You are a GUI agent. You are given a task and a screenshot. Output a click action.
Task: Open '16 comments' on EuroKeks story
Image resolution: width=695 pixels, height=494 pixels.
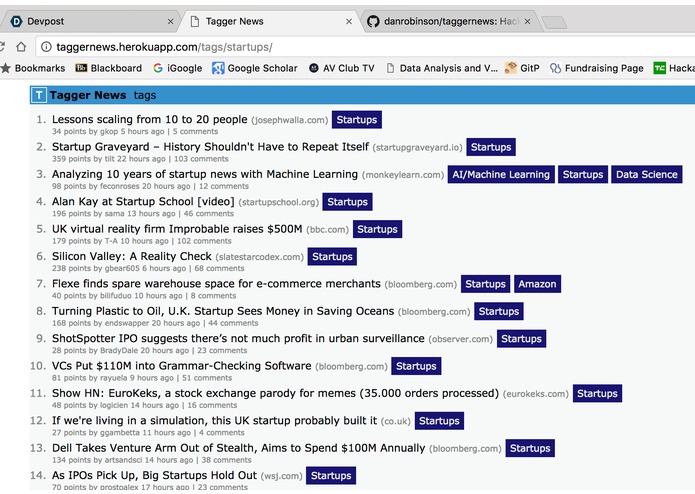click(212, 406)
